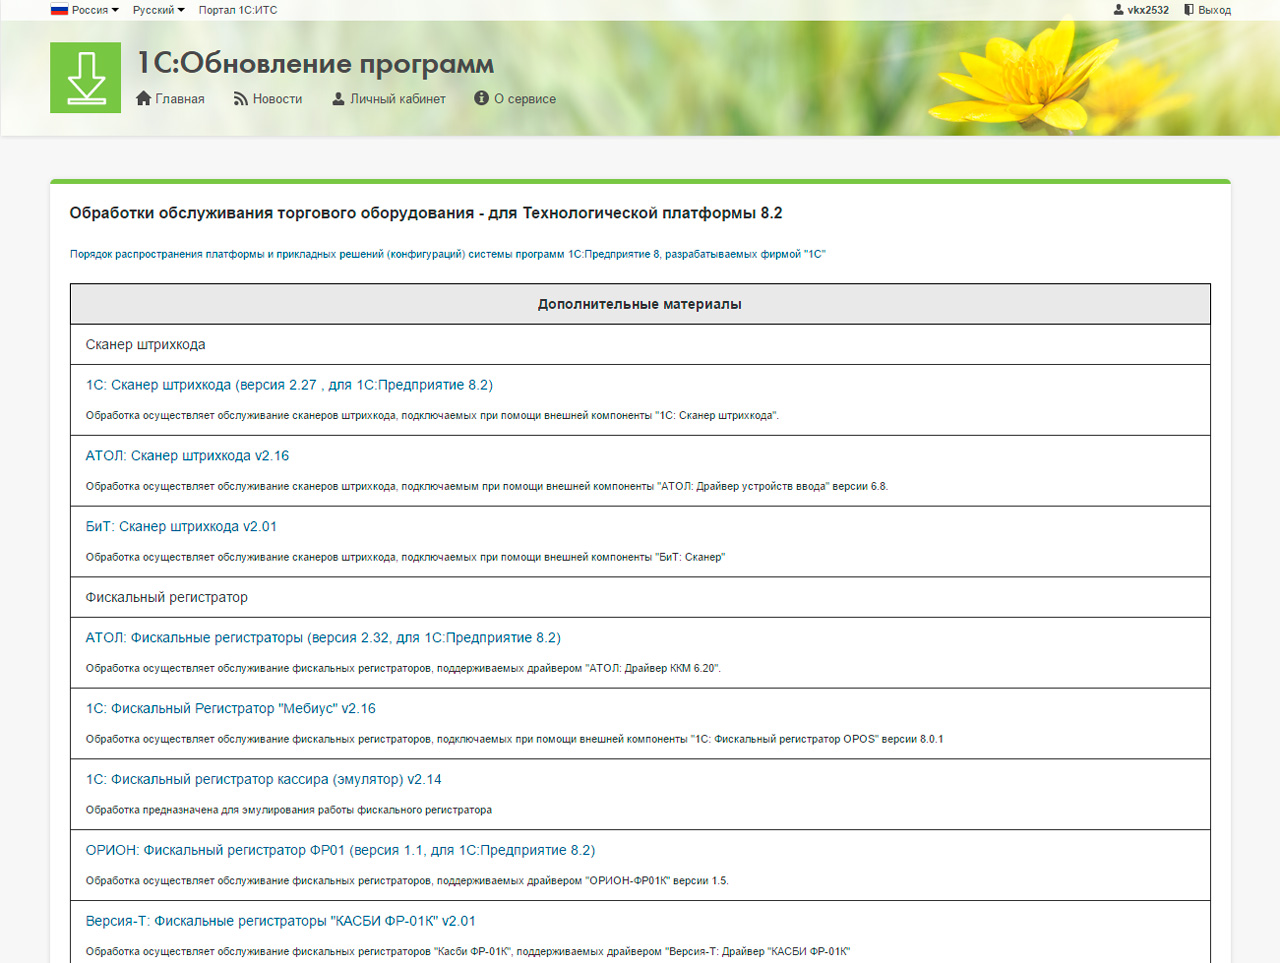Open АТОЛ: Сканер штрихкода v2.16 link
Viewport: 1280px width, 963px height.
click(x=187, y=456)
